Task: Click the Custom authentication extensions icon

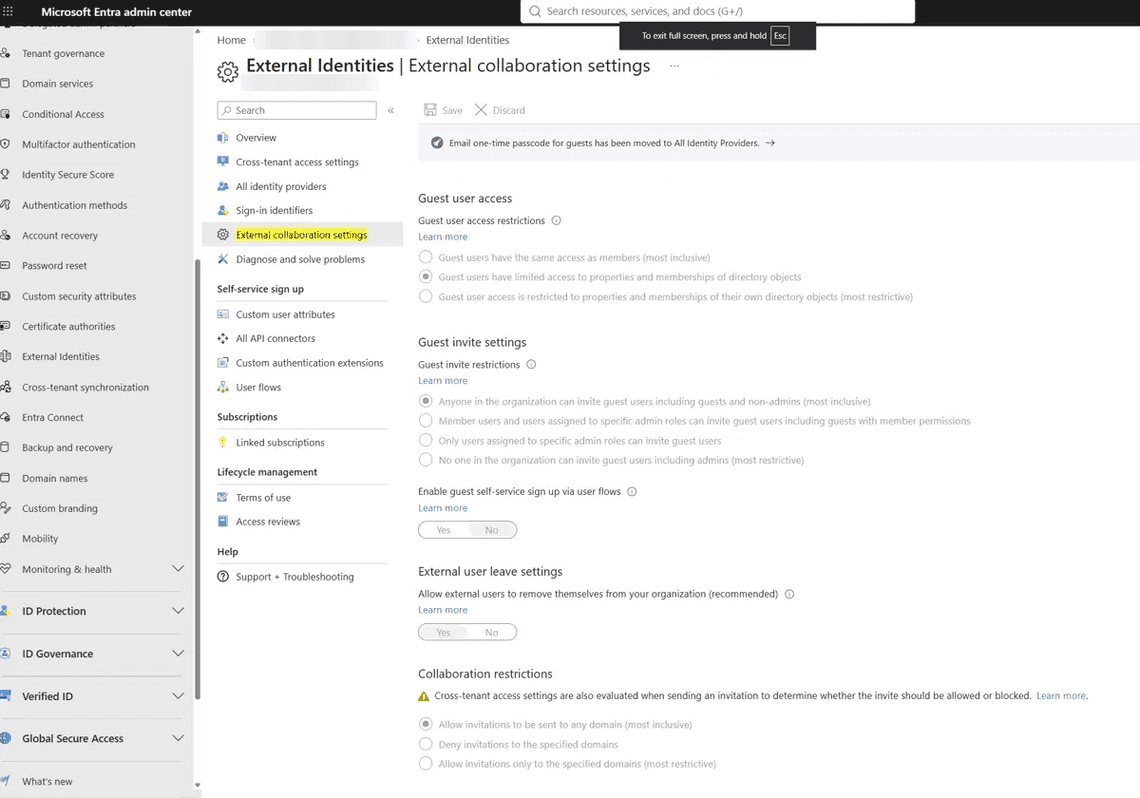Action: coord(223,363)
